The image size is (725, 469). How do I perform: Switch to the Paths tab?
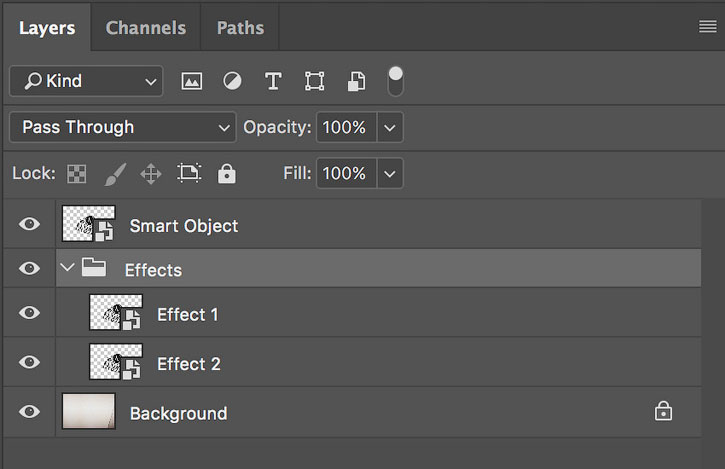pos(240,28)
